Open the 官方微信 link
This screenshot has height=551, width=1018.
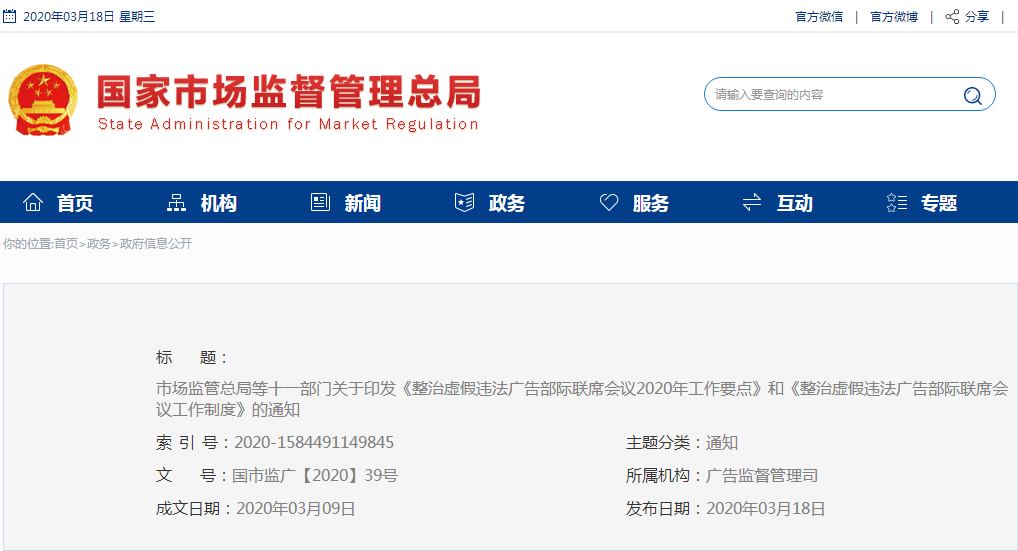[x=819, y=17]
